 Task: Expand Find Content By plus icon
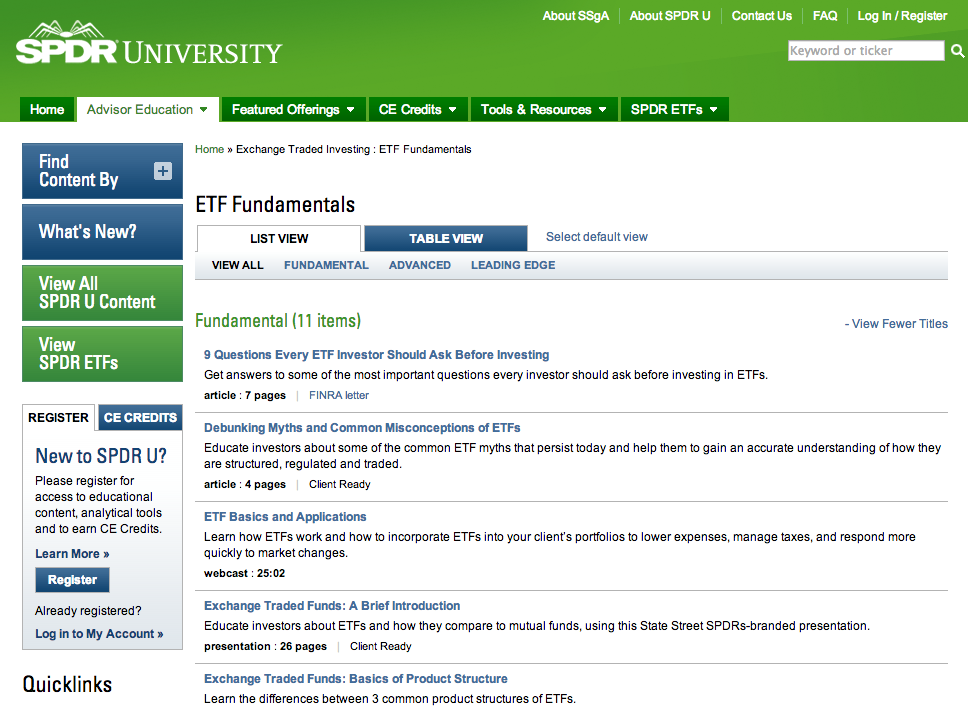[x=163, y=171]
